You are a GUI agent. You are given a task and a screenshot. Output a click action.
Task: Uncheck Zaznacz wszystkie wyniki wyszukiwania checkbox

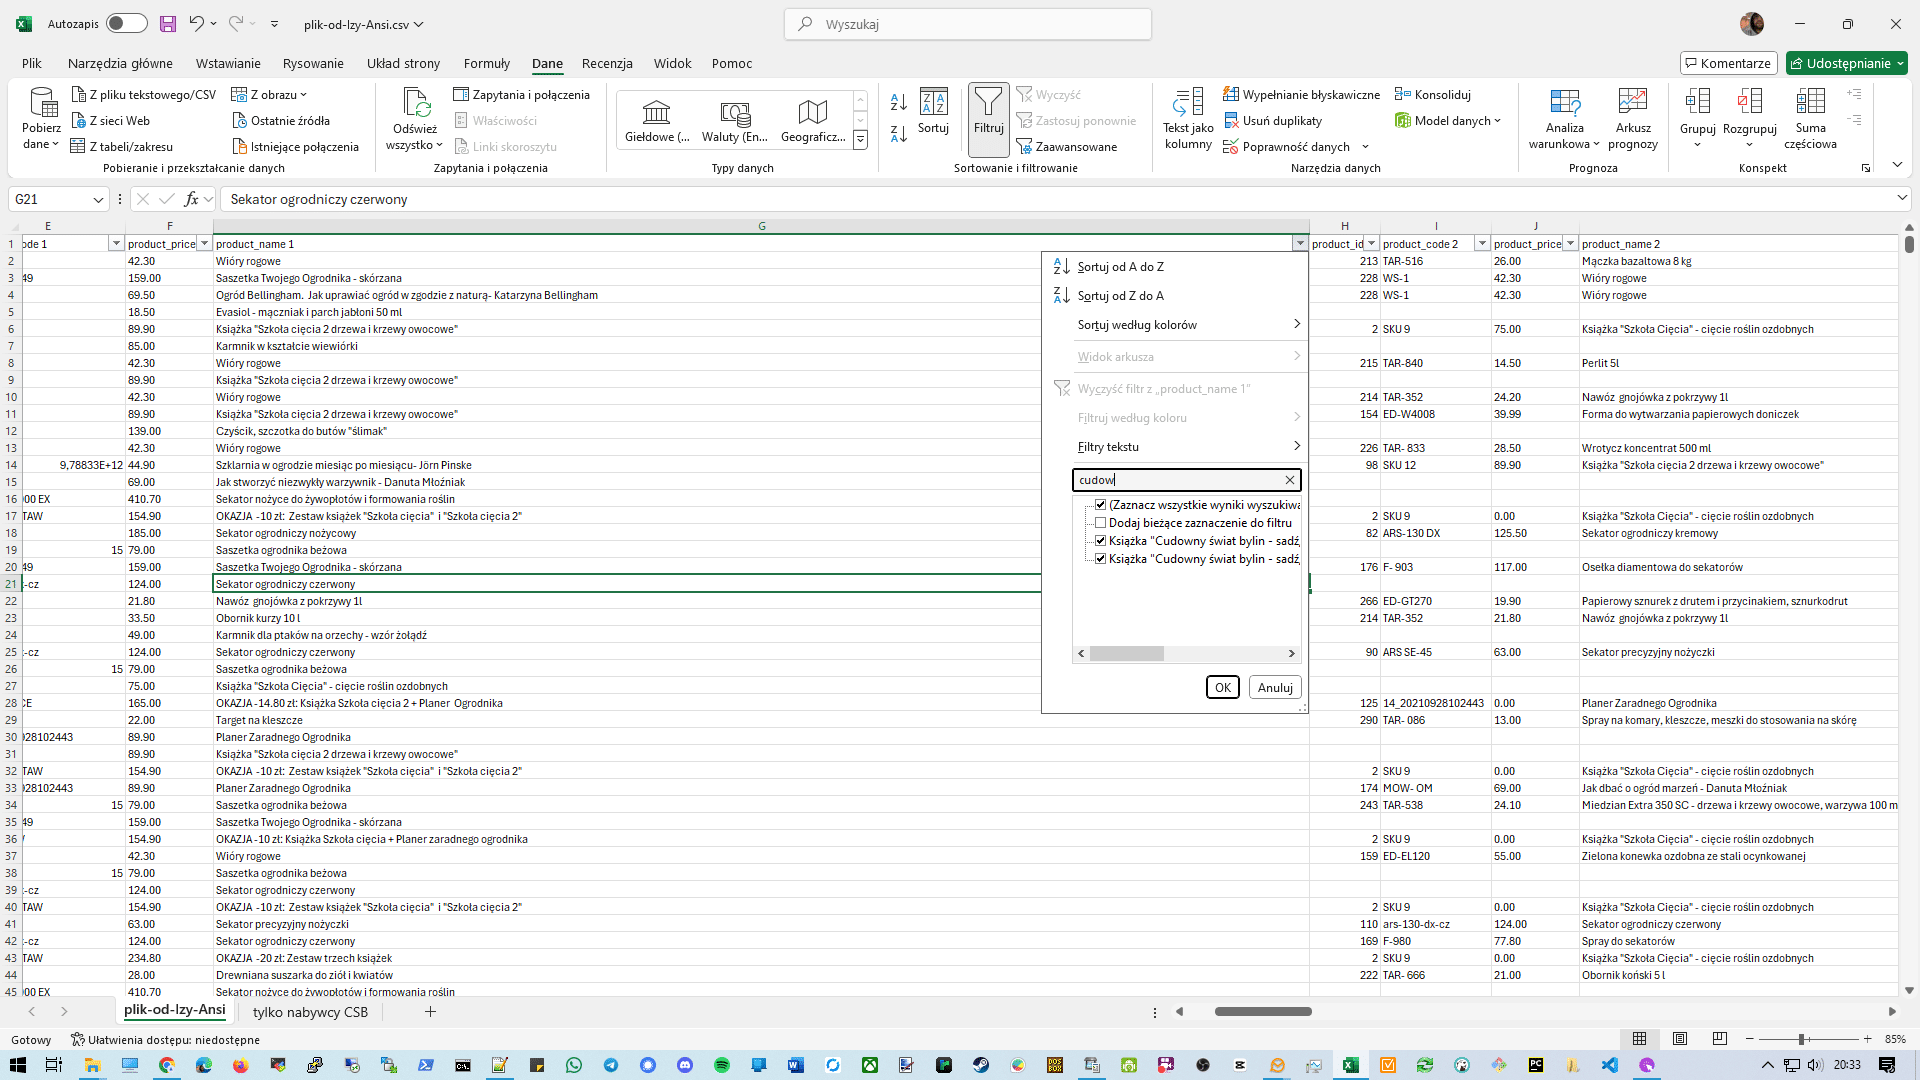[1100, 505]
